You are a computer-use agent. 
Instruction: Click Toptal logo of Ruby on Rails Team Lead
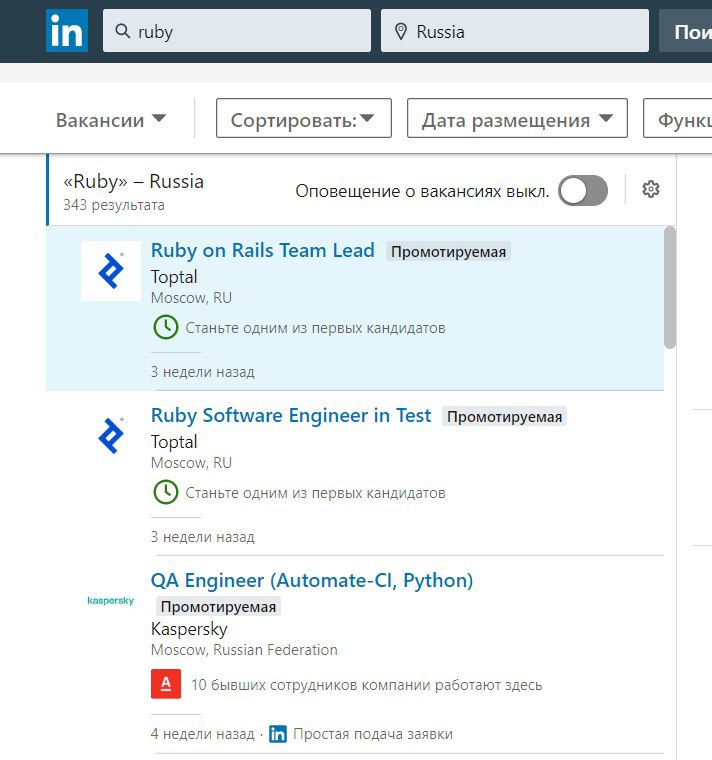click(111, 271)
